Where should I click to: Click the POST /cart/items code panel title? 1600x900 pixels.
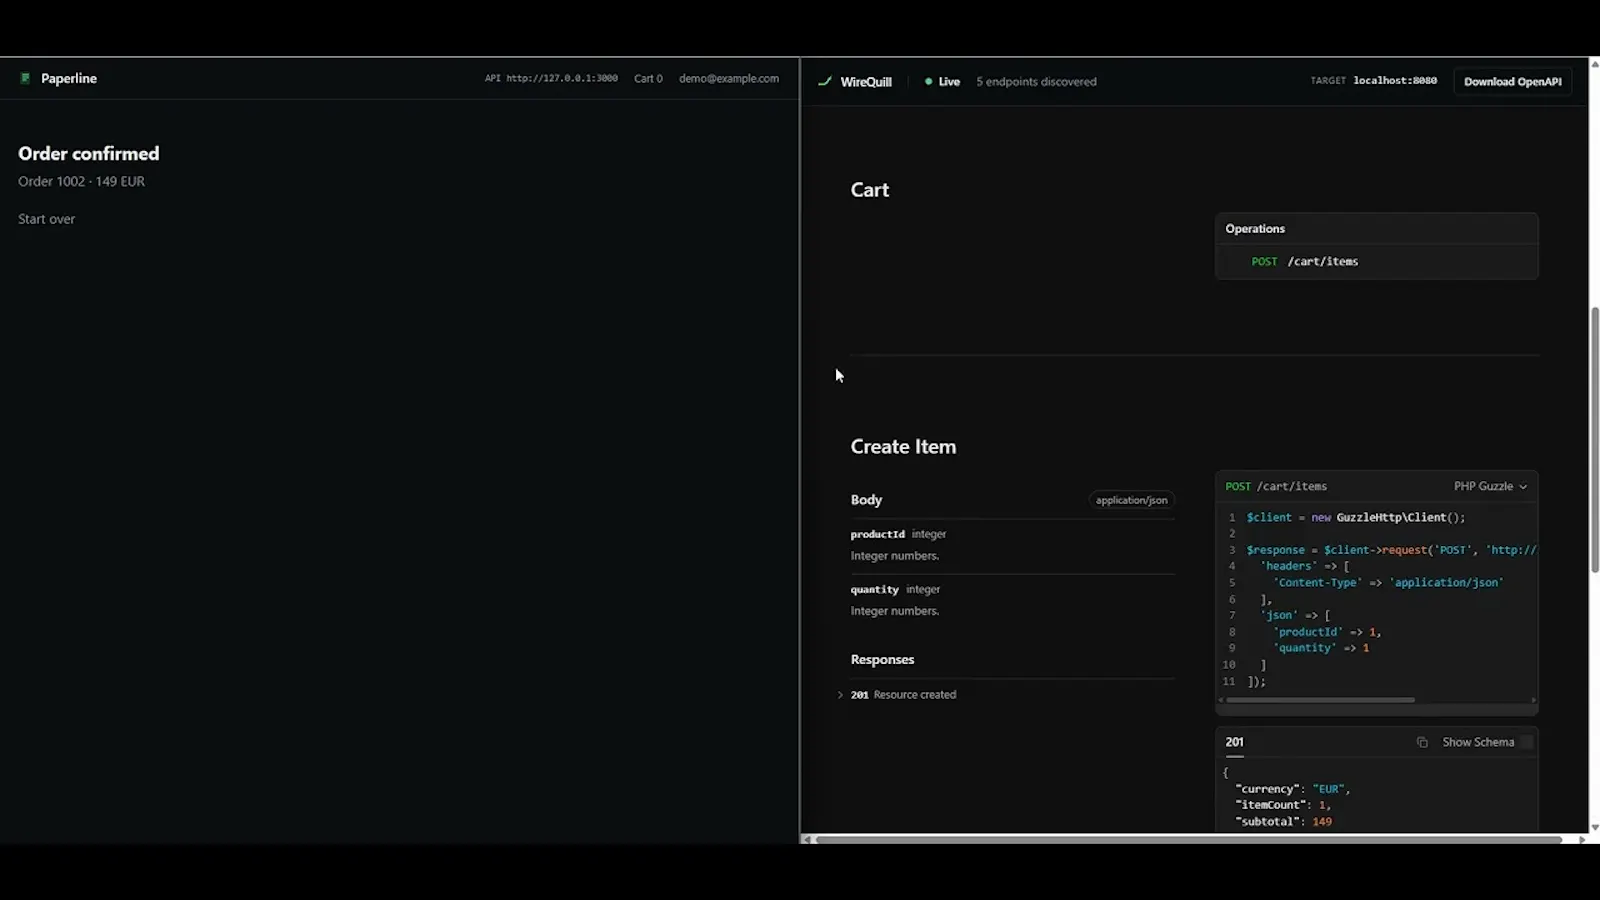pyautogui.click(x=1276, y=486)
